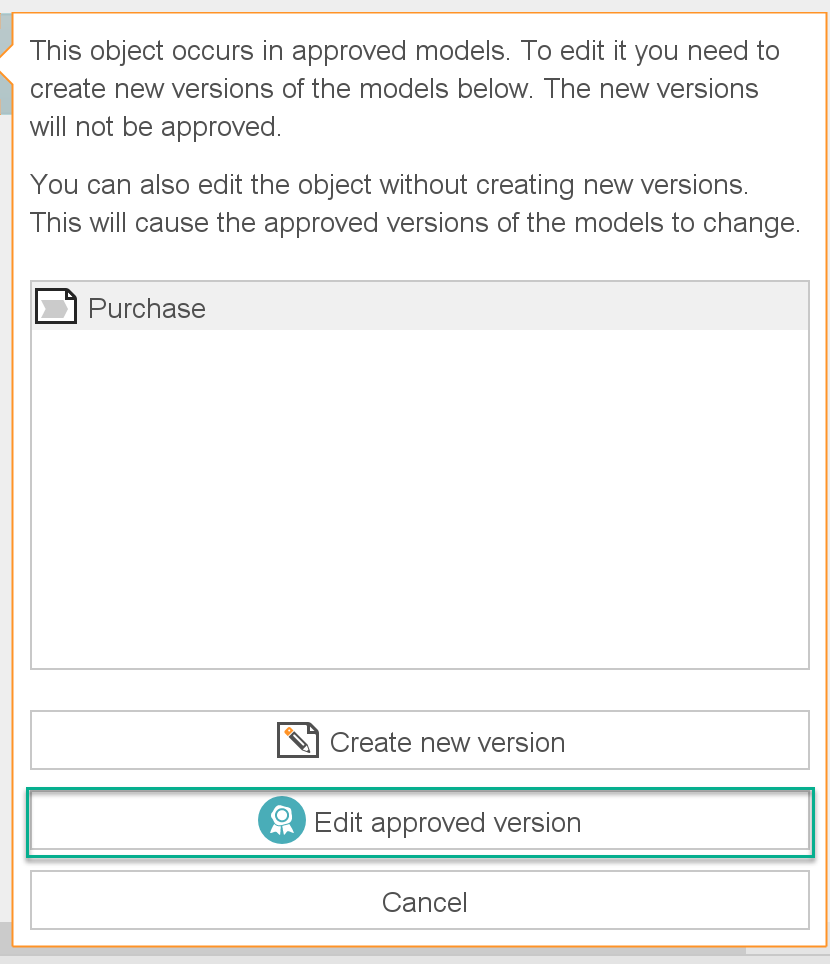Dismiss the dialog with Cancel
This screenshot has height=964, width=830.
coord(424,901)
